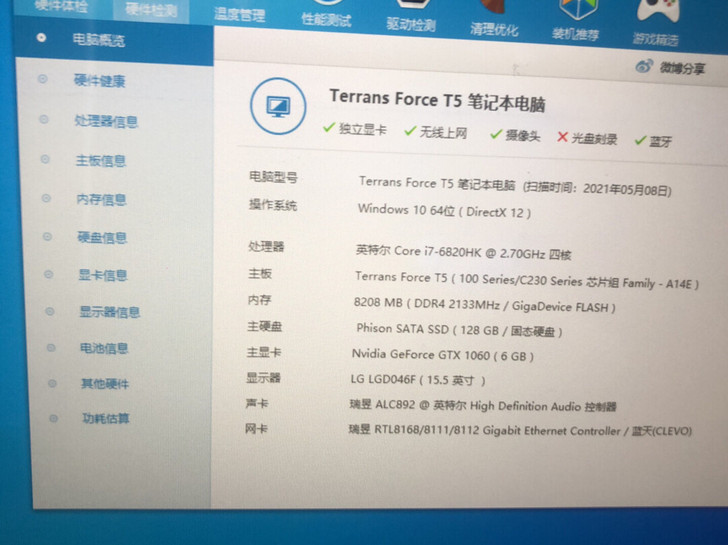
Task: Click green check mark beside 无线上网
Action: [x=410, y=131]
